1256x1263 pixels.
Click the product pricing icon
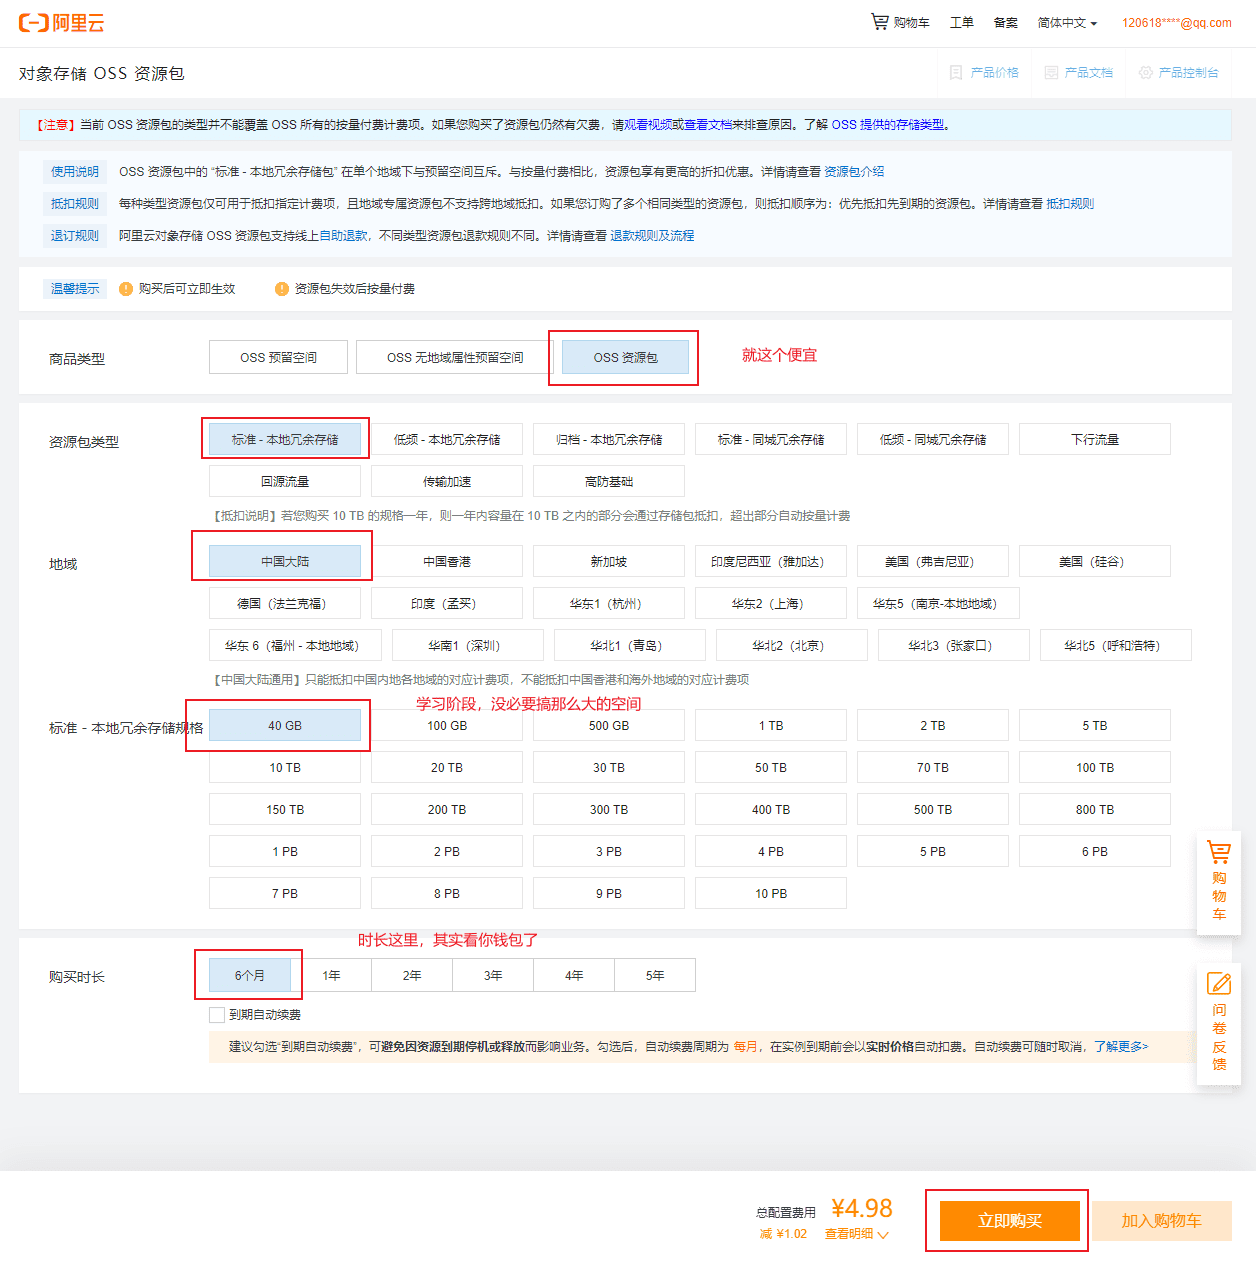pyautogui.click(x=956, y=73)
